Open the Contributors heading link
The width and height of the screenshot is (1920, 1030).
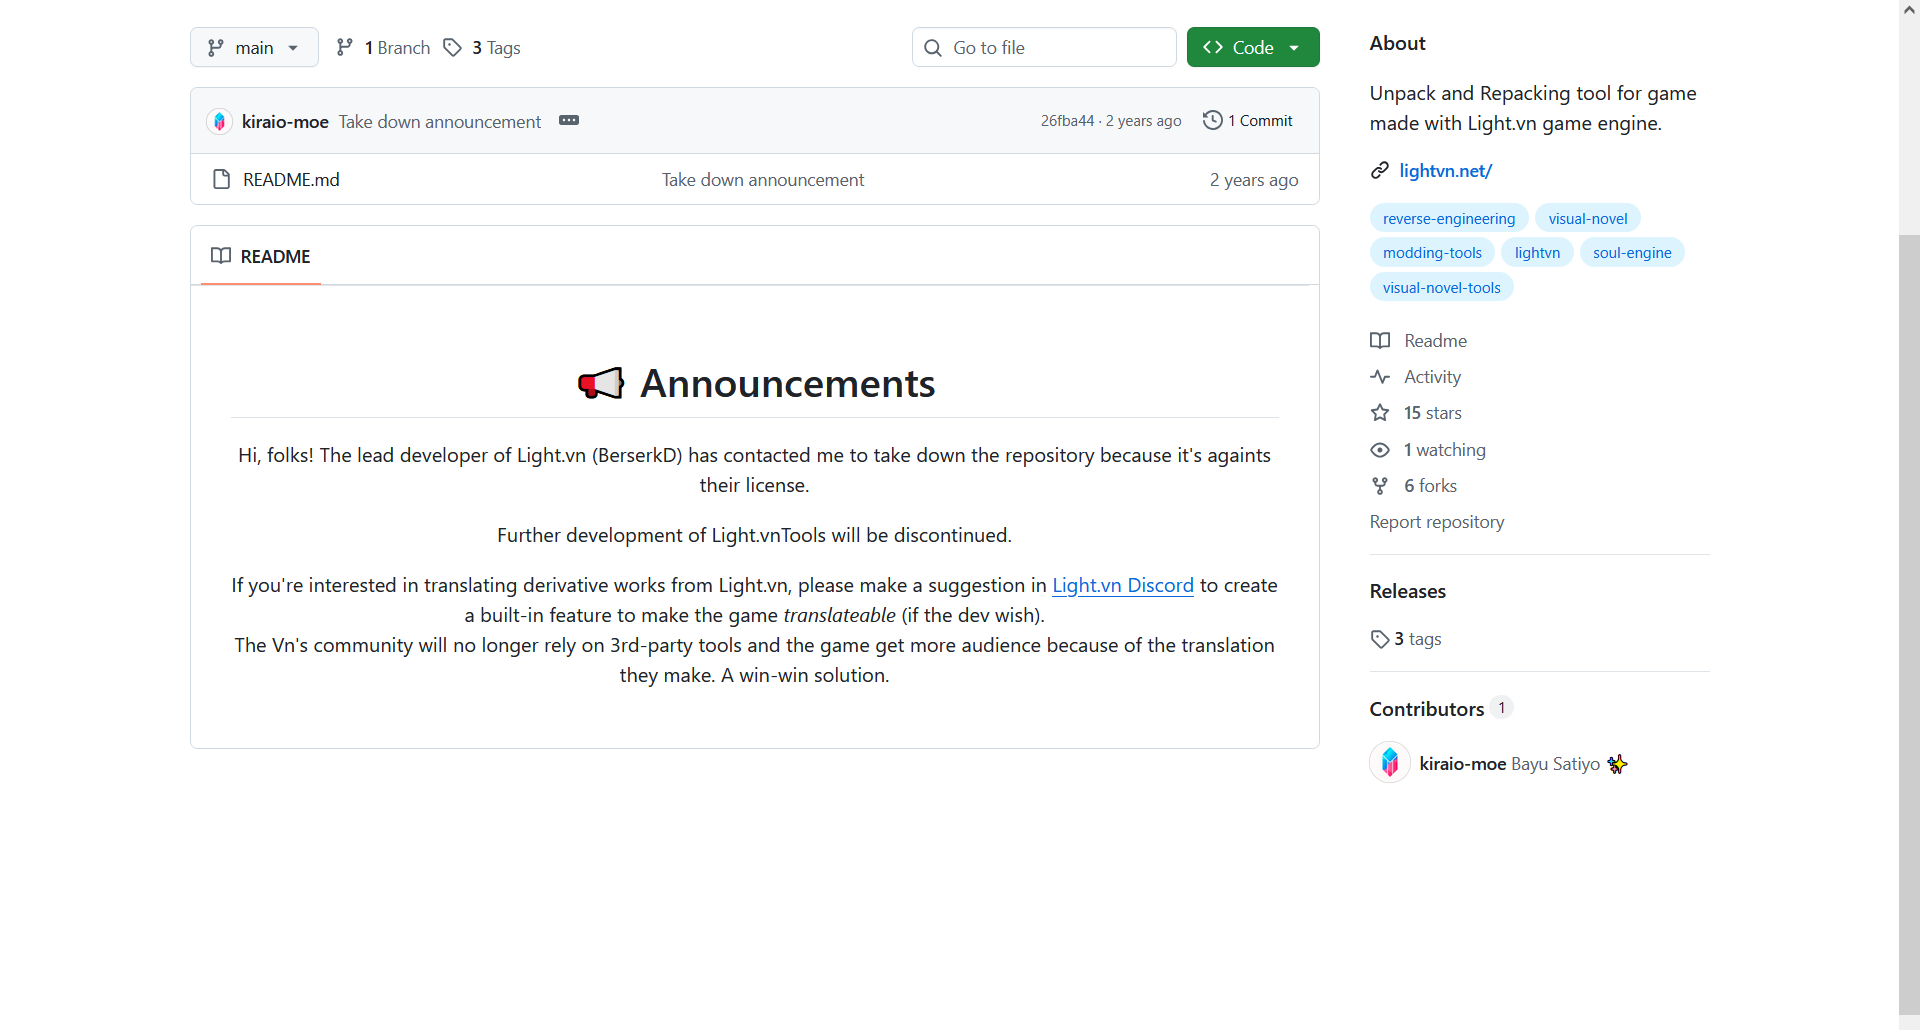point(1427,708)
